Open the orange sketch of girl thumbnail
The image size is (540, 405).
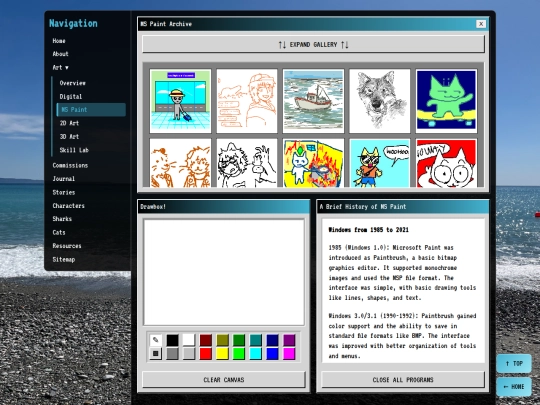tap(247, 101)
